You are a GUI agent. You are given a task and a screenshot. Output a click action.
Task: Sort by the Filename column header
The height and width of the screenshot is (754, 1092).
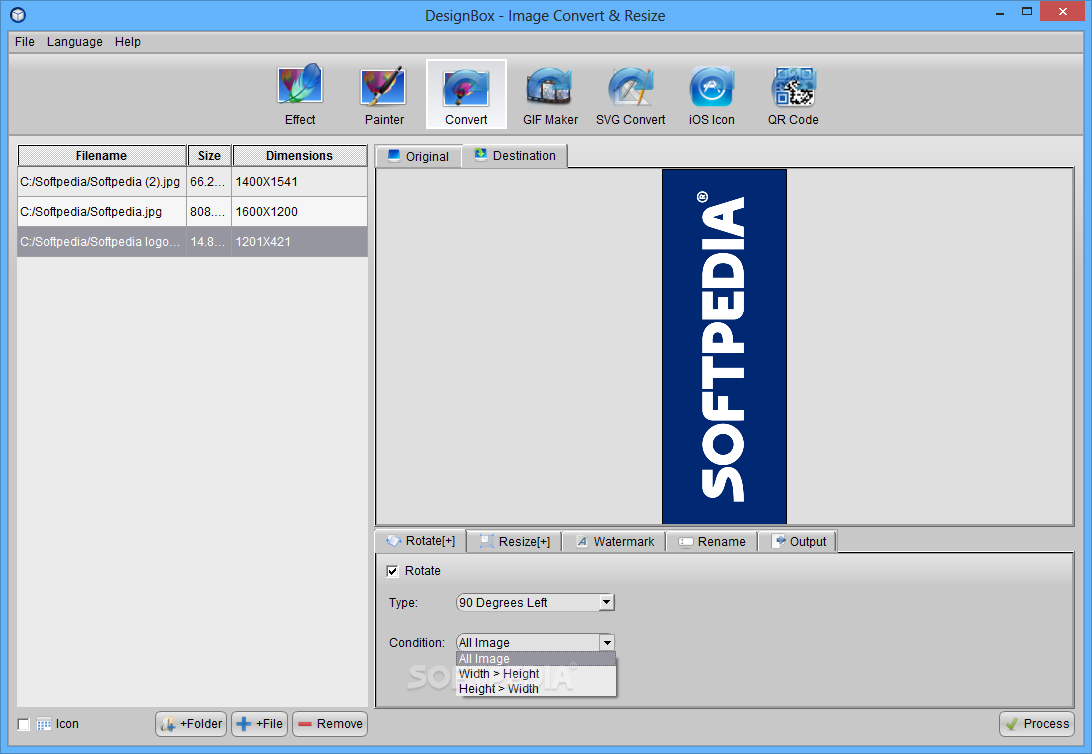click(x=102, y=155)
